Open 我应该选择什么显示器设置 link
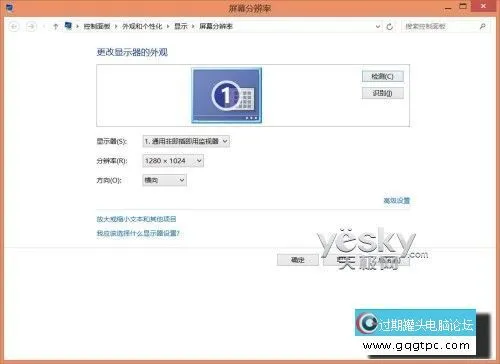The image size is (500, 364). click(138, 233)
